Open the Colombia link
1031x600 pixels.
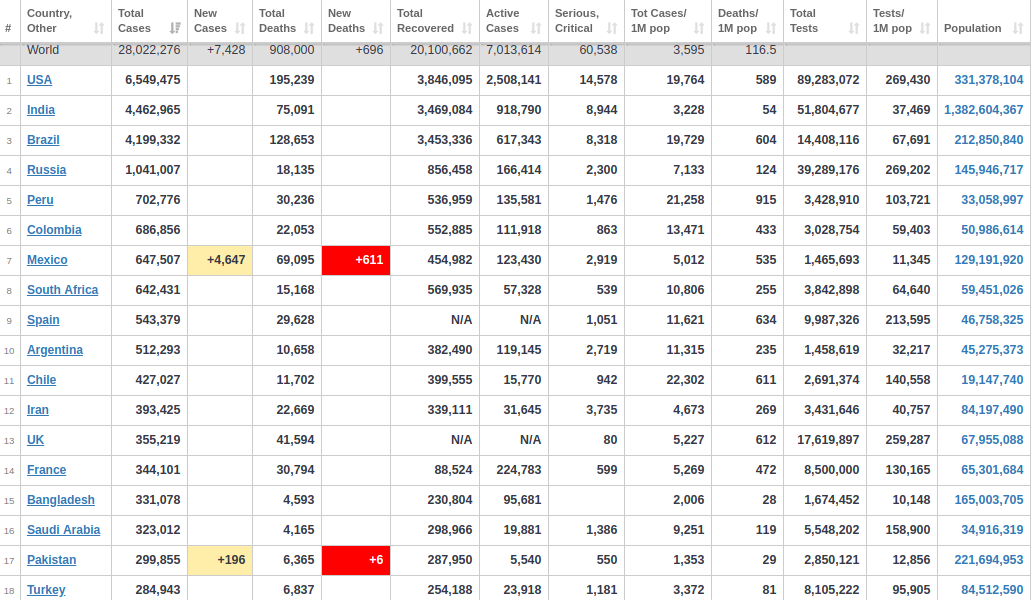(55, 230)
